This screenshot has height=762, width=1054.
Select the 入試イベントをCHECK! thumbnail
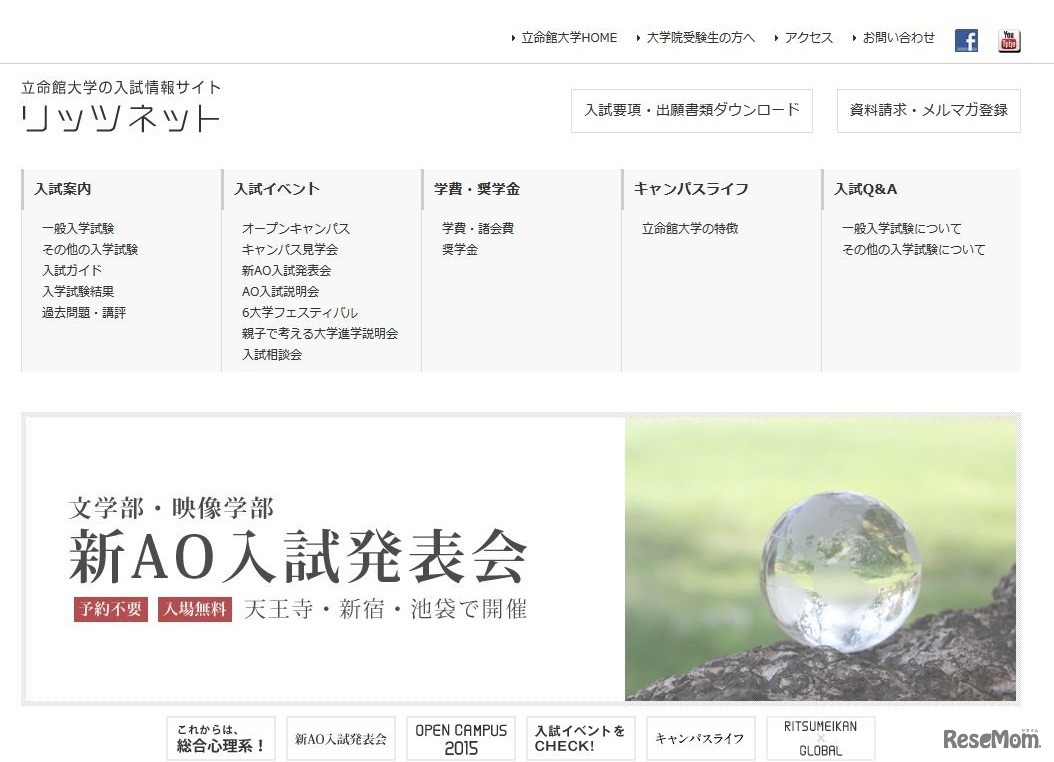(581, 738)
